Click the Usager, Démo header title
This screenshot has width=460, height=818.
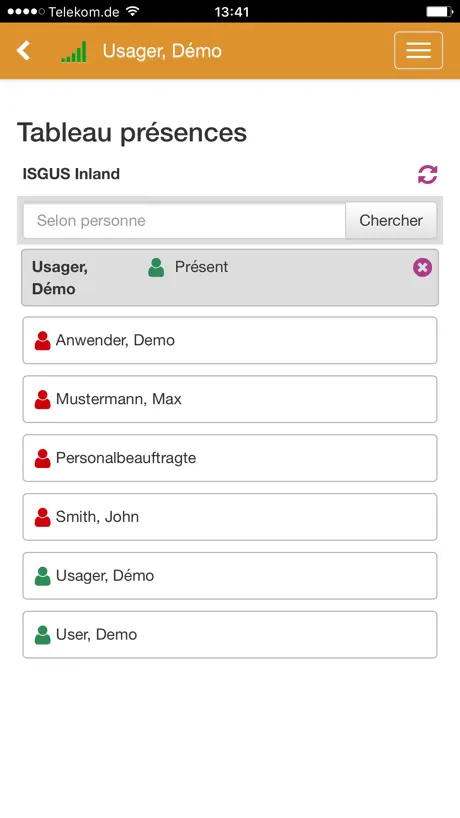click(x=162, y=51)
